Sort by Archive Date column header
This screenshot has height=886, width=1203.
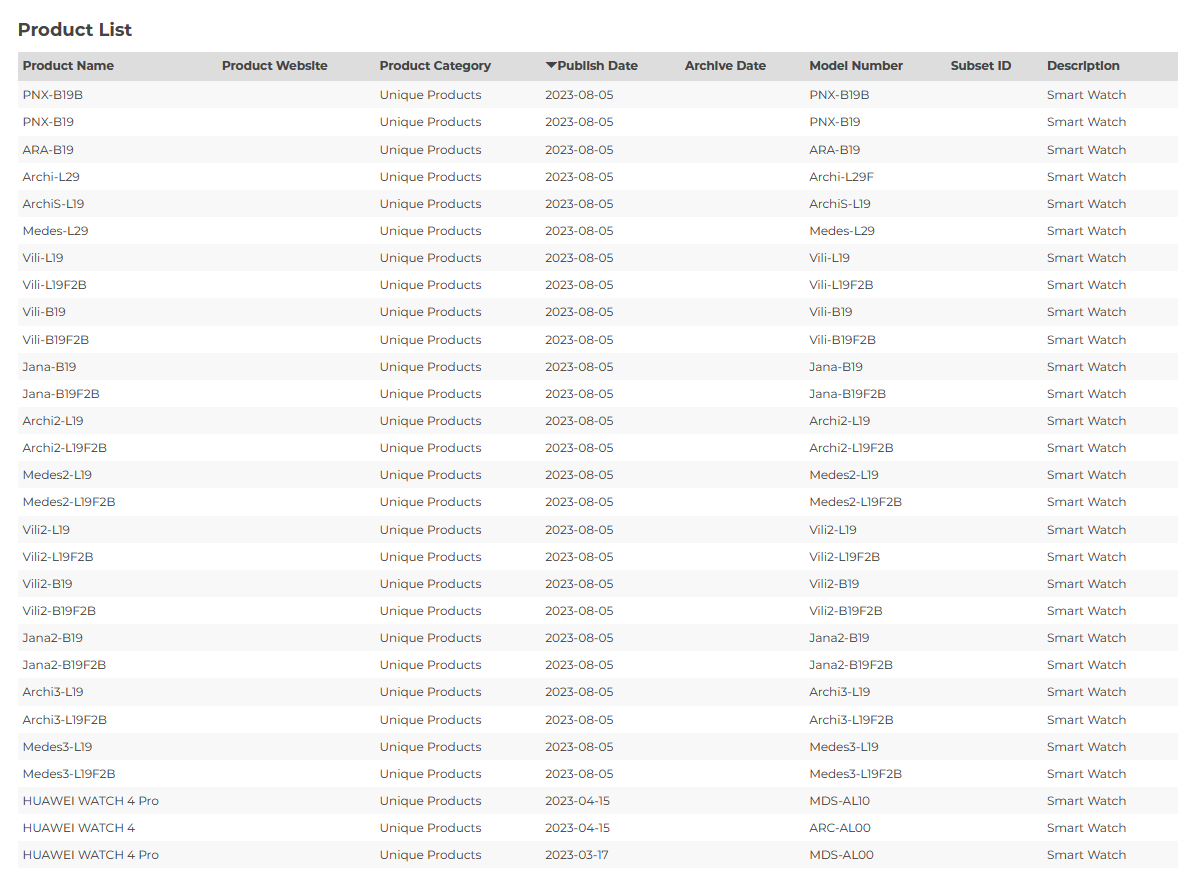(725, 66)
